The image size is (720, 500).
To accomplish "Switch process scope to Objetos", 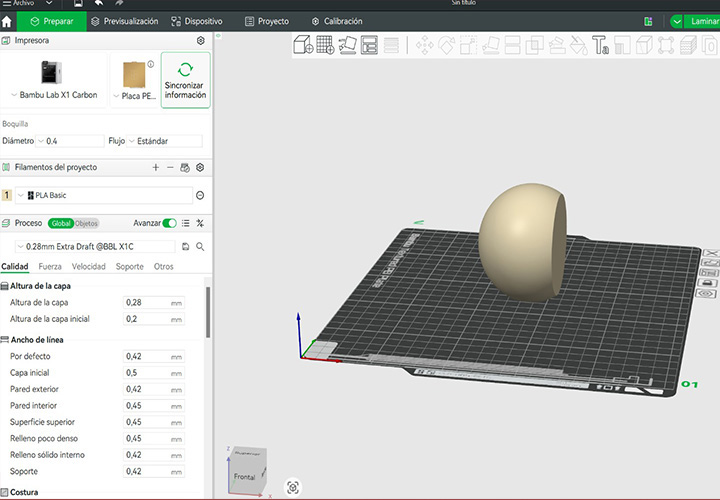I will [87, 223].
